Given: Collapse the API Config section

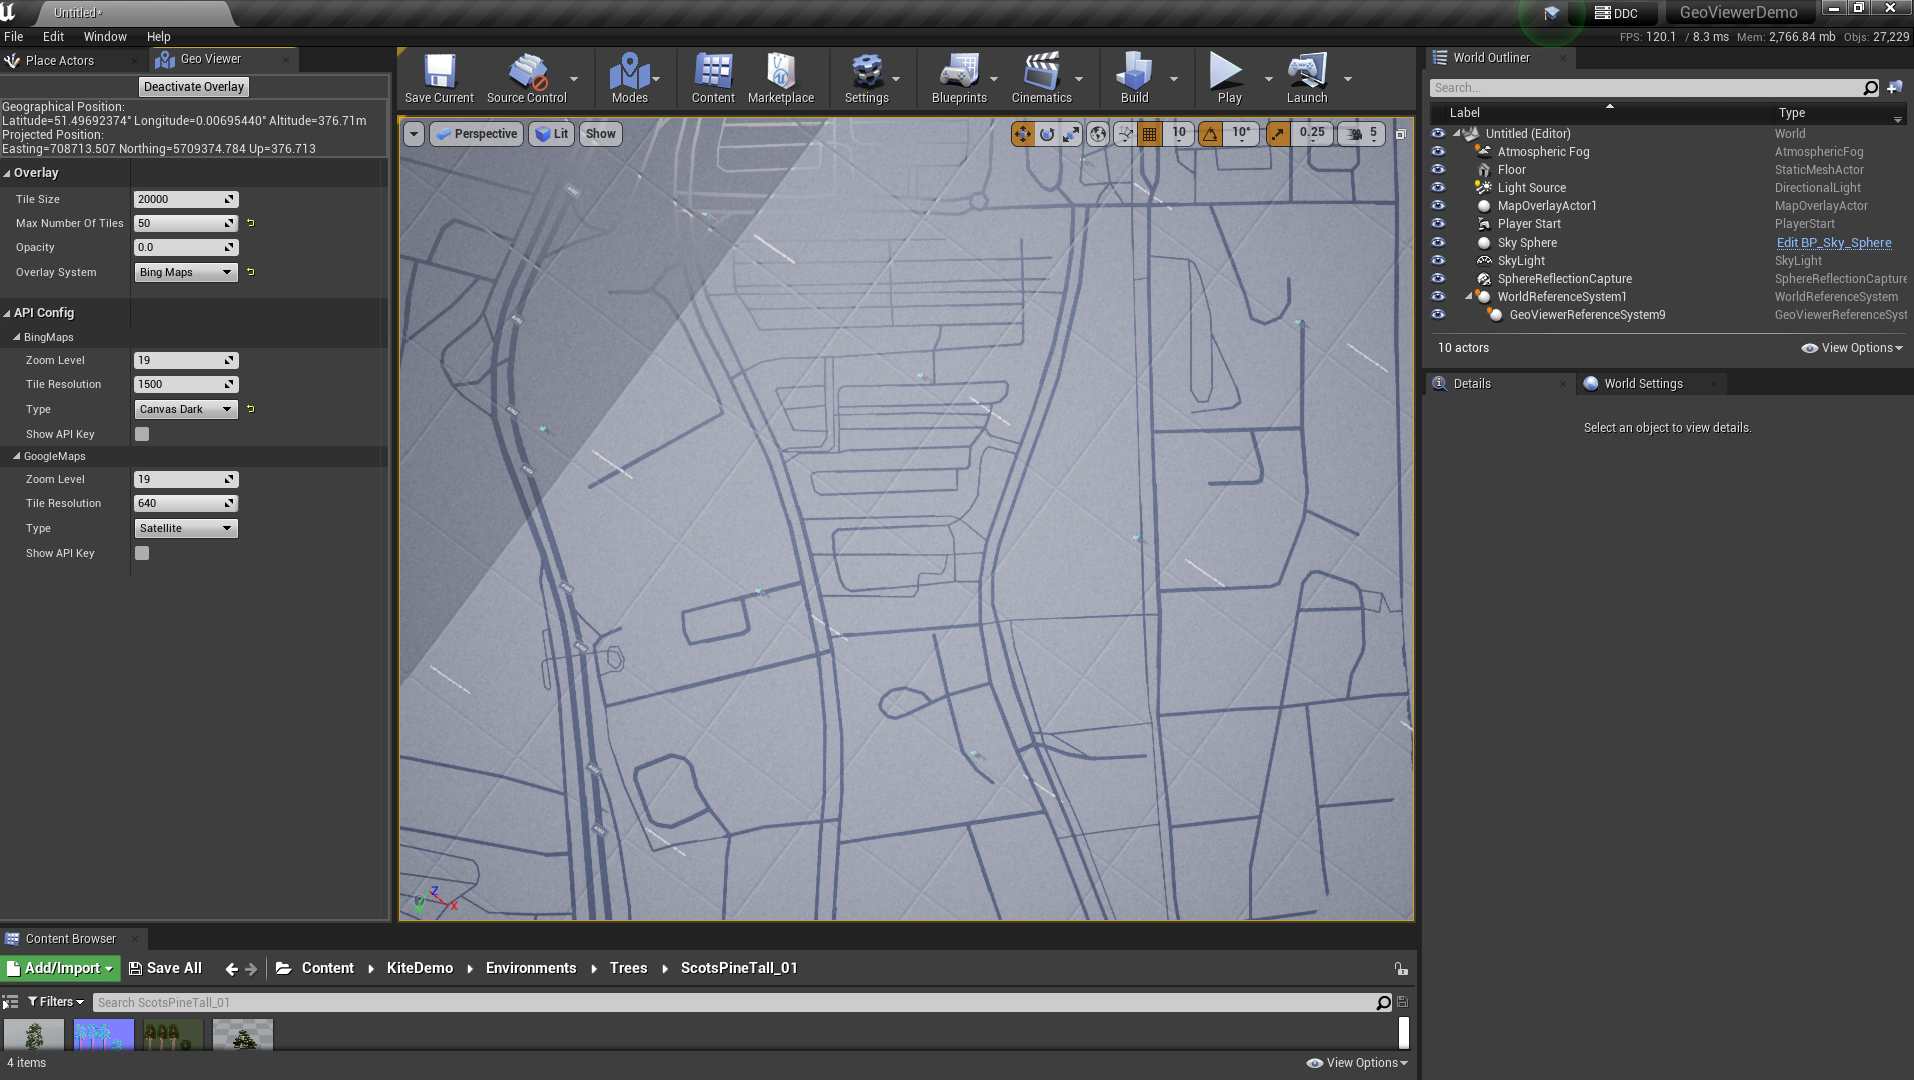Looking at the screenshot, I should 7,313.
